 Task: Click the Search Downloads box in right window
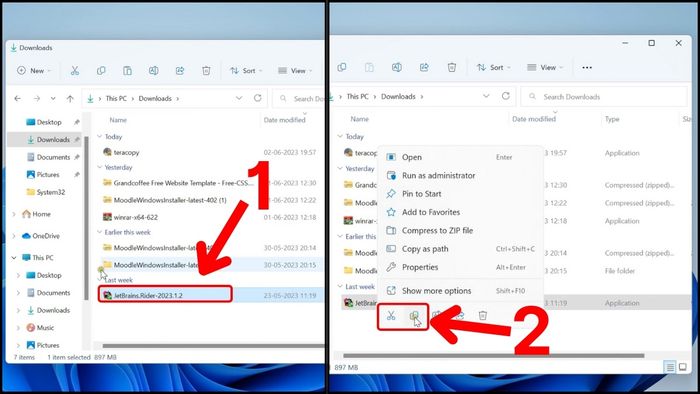tap(604, 96)
